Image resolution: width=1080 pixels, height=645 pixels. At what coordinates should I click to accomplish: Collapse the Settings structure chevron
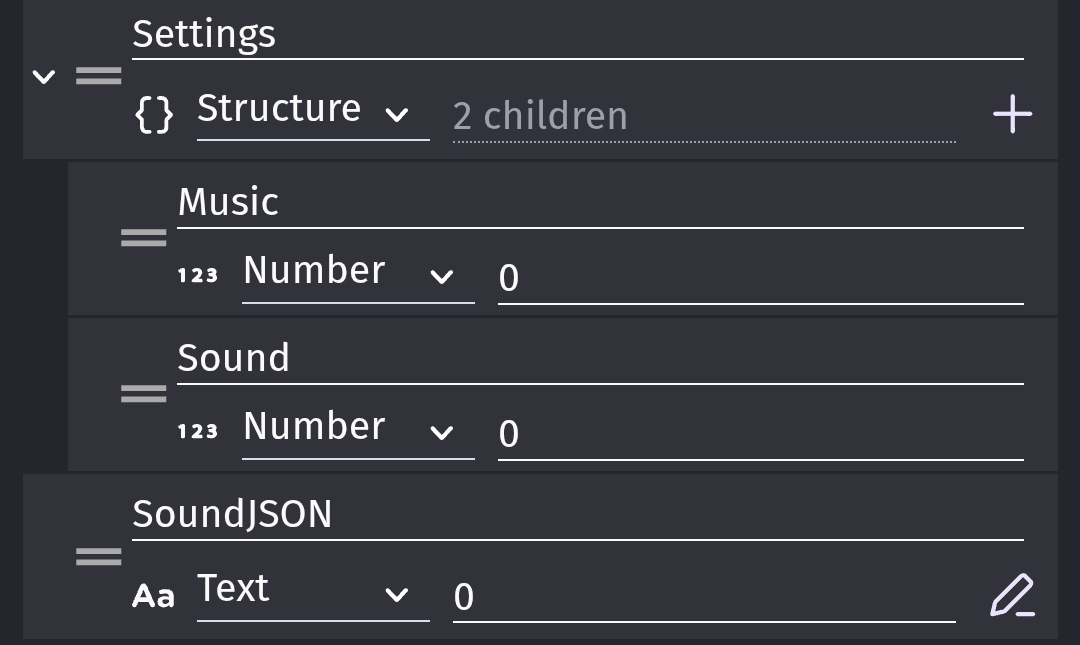(x=44, y=76)
